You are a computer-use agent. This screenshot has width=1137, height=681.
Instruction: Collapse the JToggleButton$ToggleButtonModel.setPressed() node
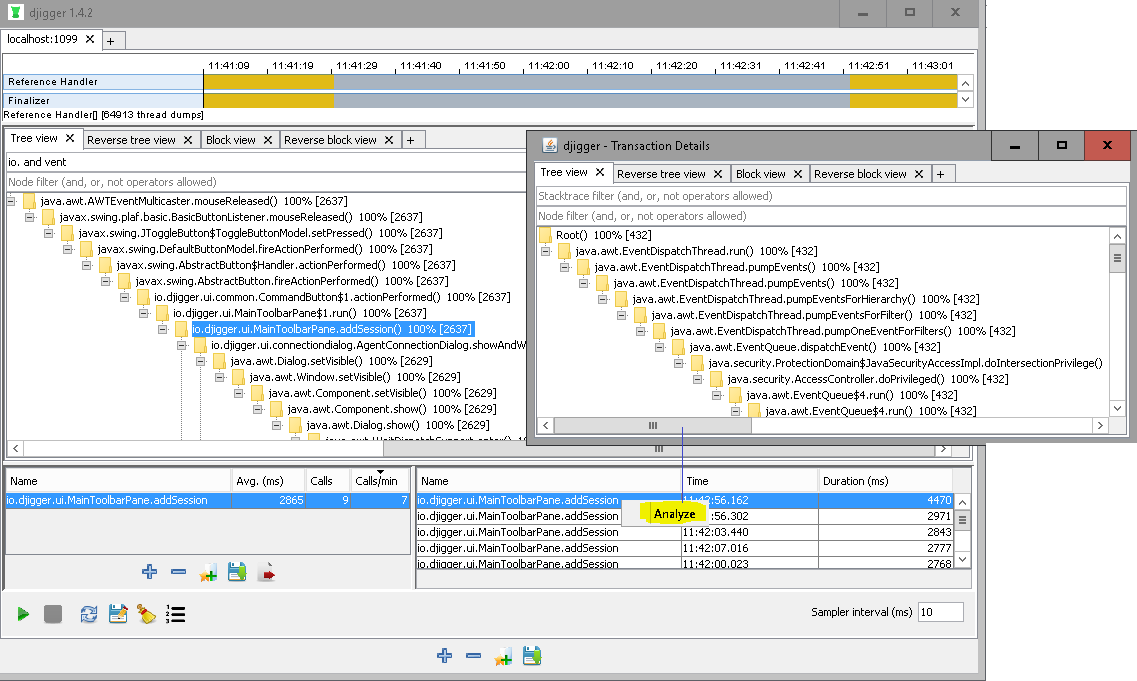(x=49, y=233)
